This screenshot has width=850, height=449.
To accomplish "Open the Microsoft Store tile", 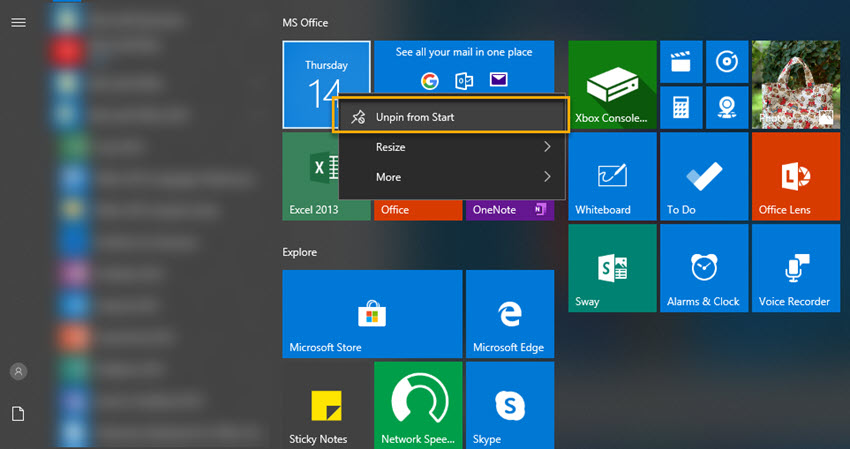I will (x=372, y=314).
